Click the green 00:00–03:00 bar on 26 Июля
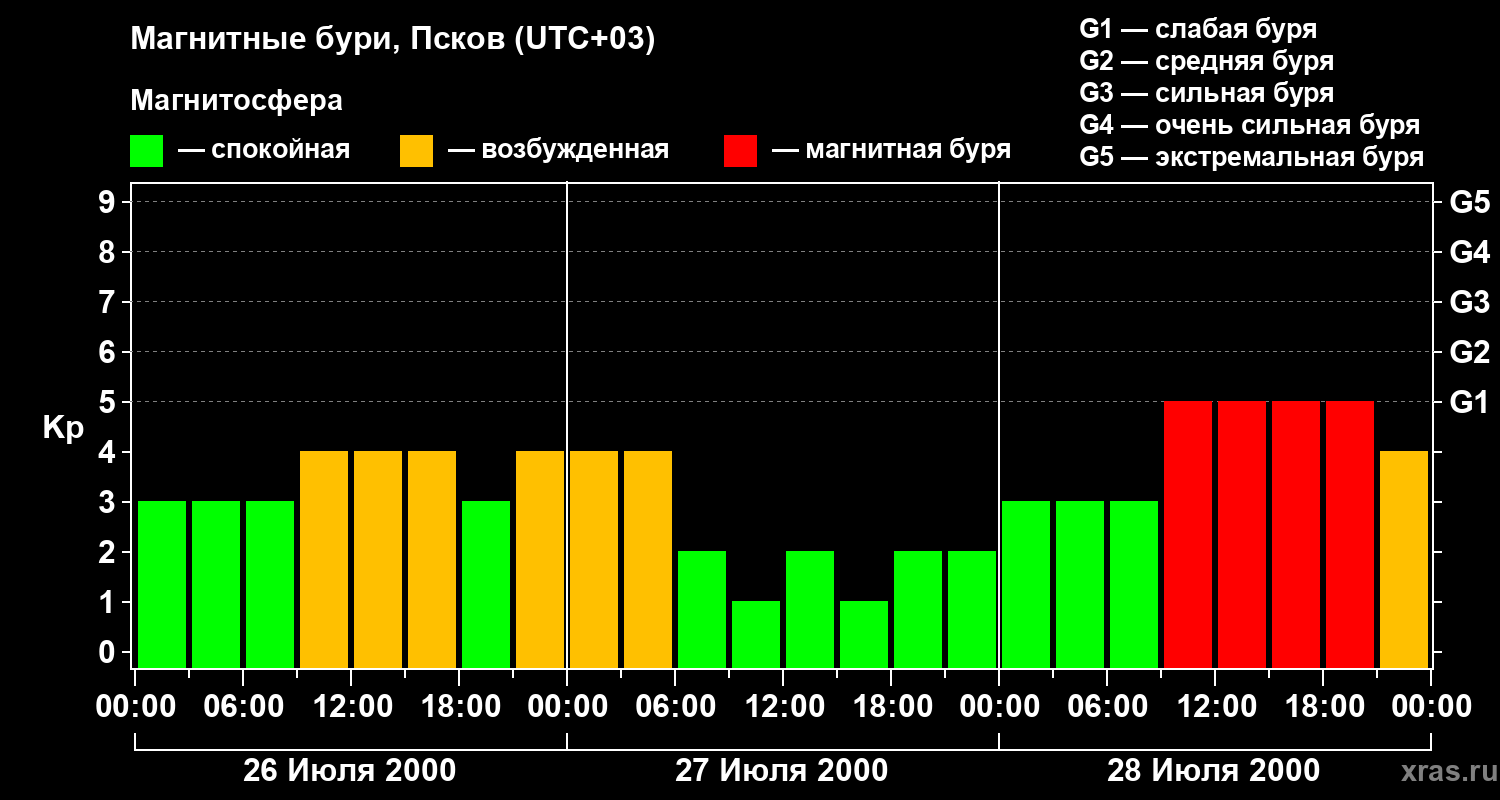Screen dimensions: 1500x800 pos(162,584)
